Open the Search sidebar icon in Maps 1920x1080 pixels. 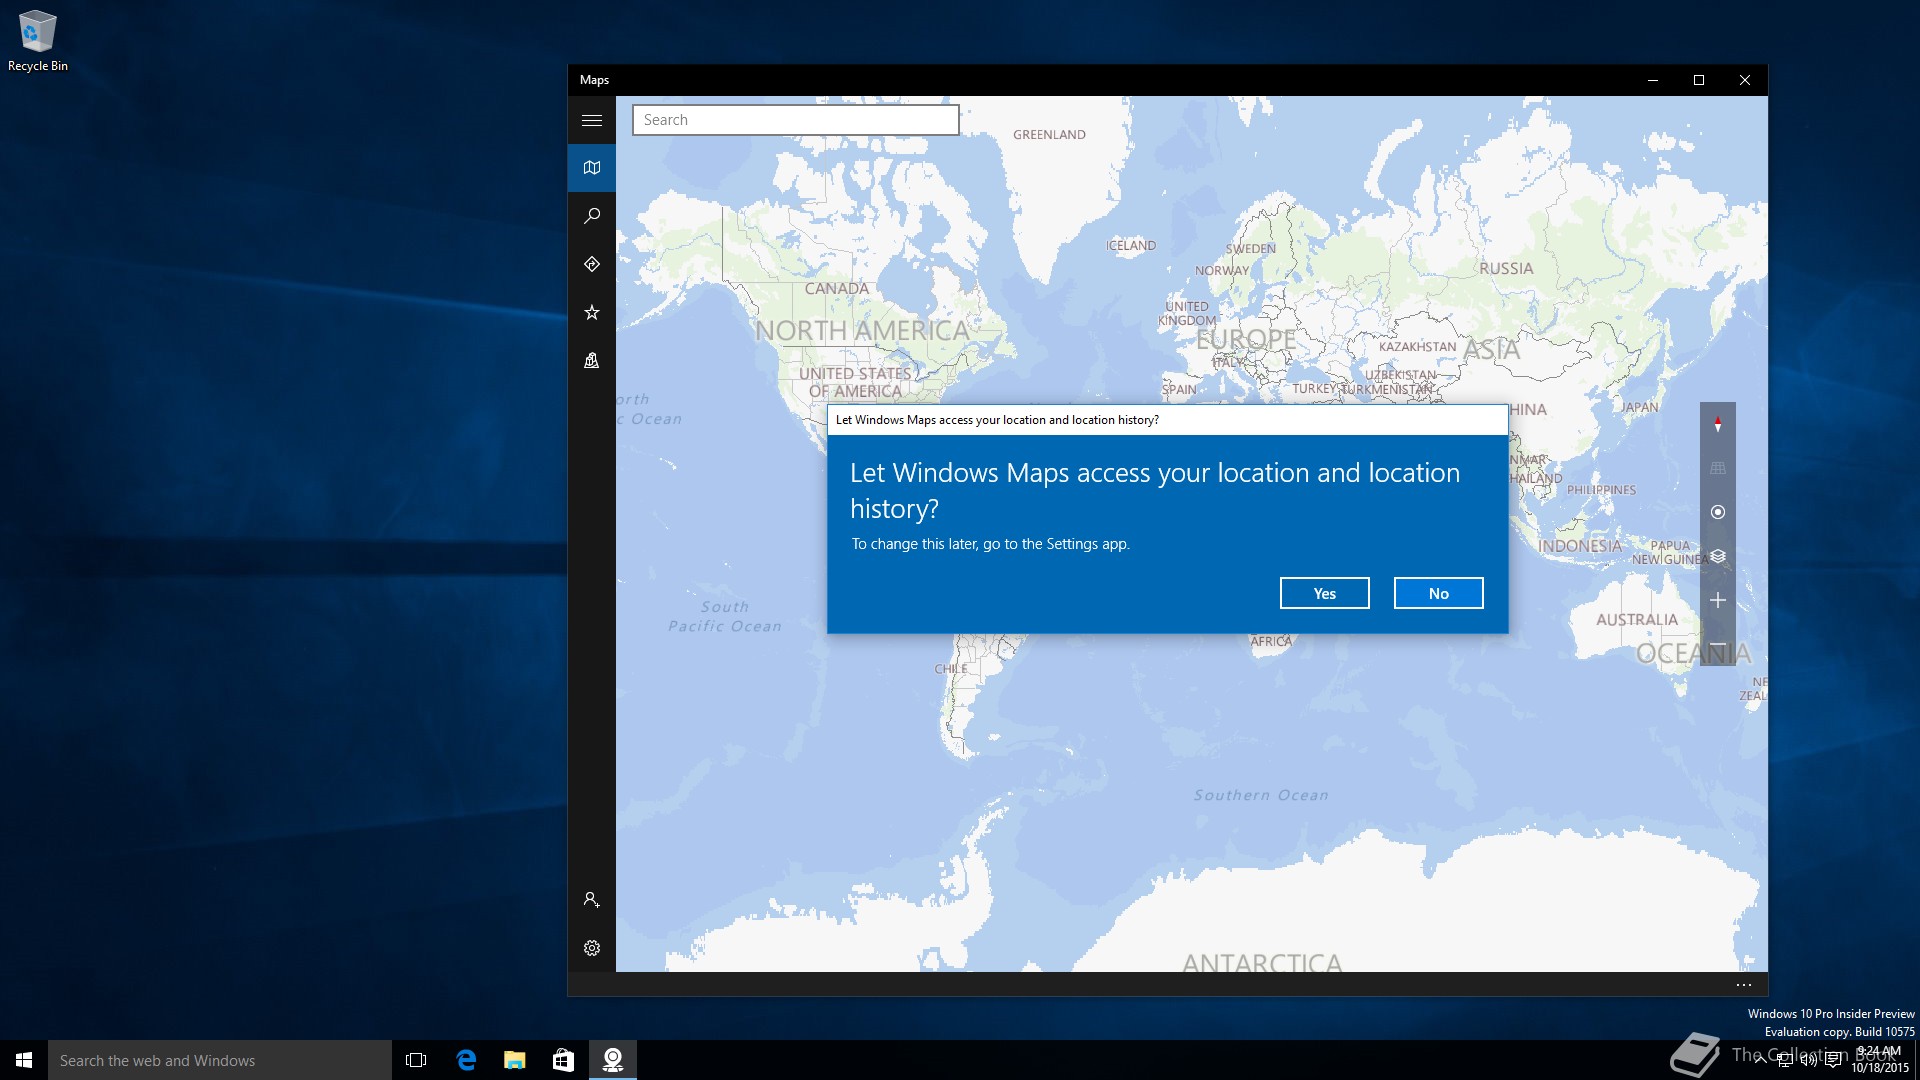592,216
